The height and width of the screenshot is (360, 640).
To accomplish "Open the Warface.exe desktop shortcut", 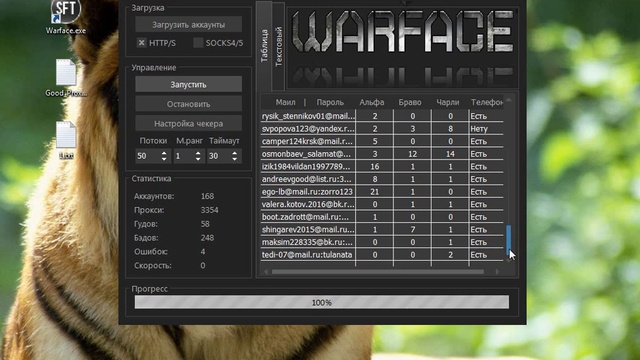I will (x=66, y=17).
